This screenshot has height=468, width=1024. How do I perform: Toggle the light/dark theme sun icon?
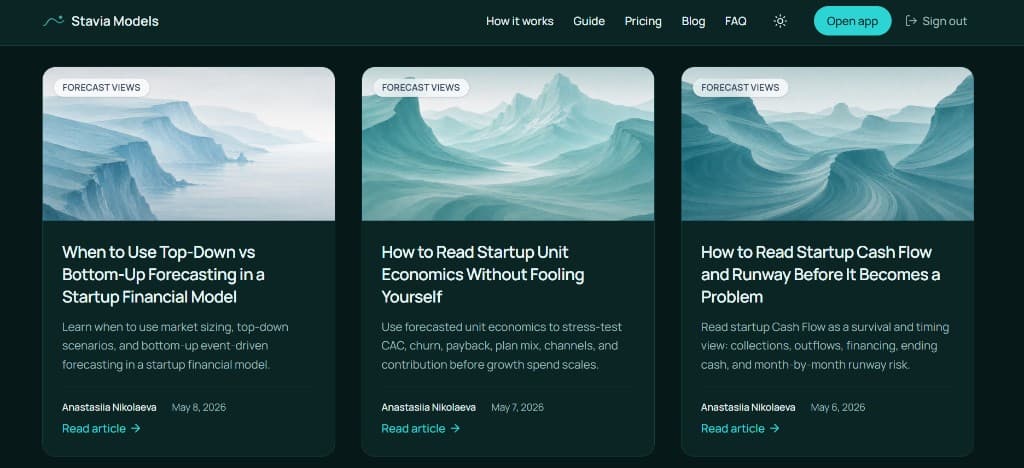click(x=780, y=21)
